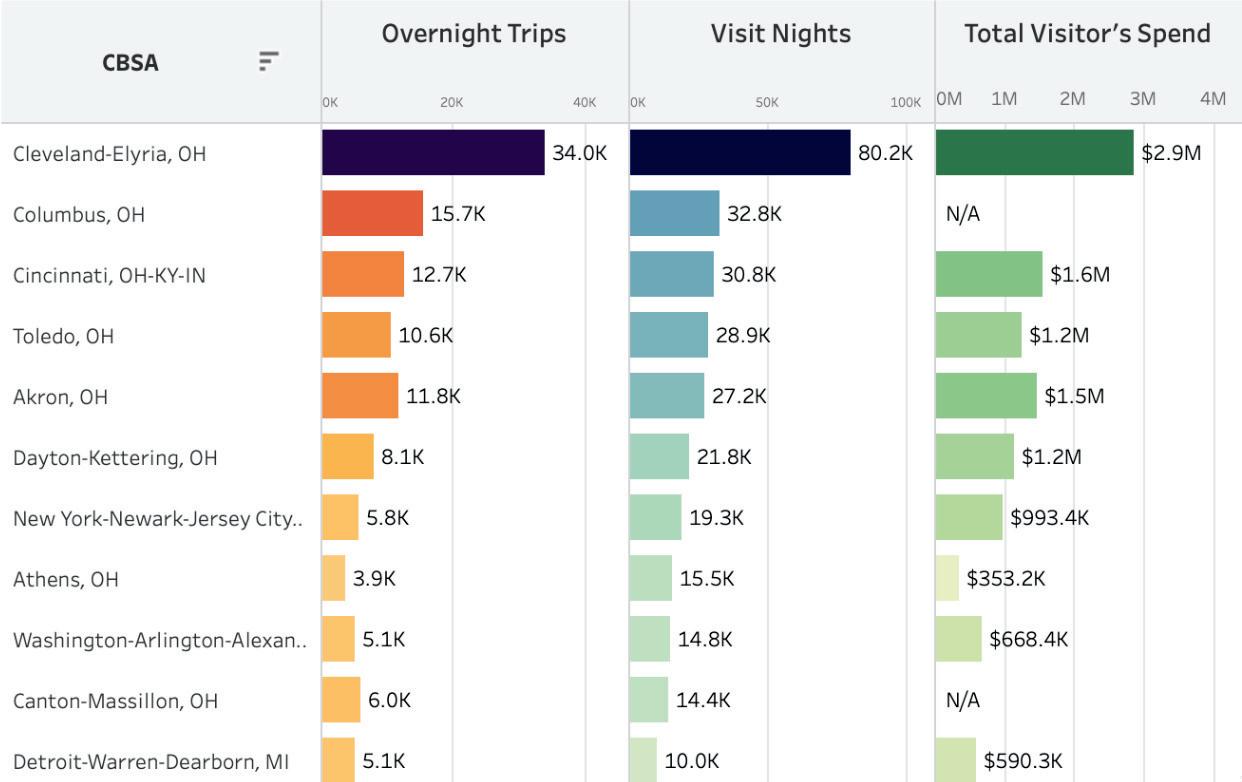Image resolution: width=1242 pixels, height=782 pixels.
Task: Select New York-Newark-Jersey City row label
Action: tap(157, 518)
